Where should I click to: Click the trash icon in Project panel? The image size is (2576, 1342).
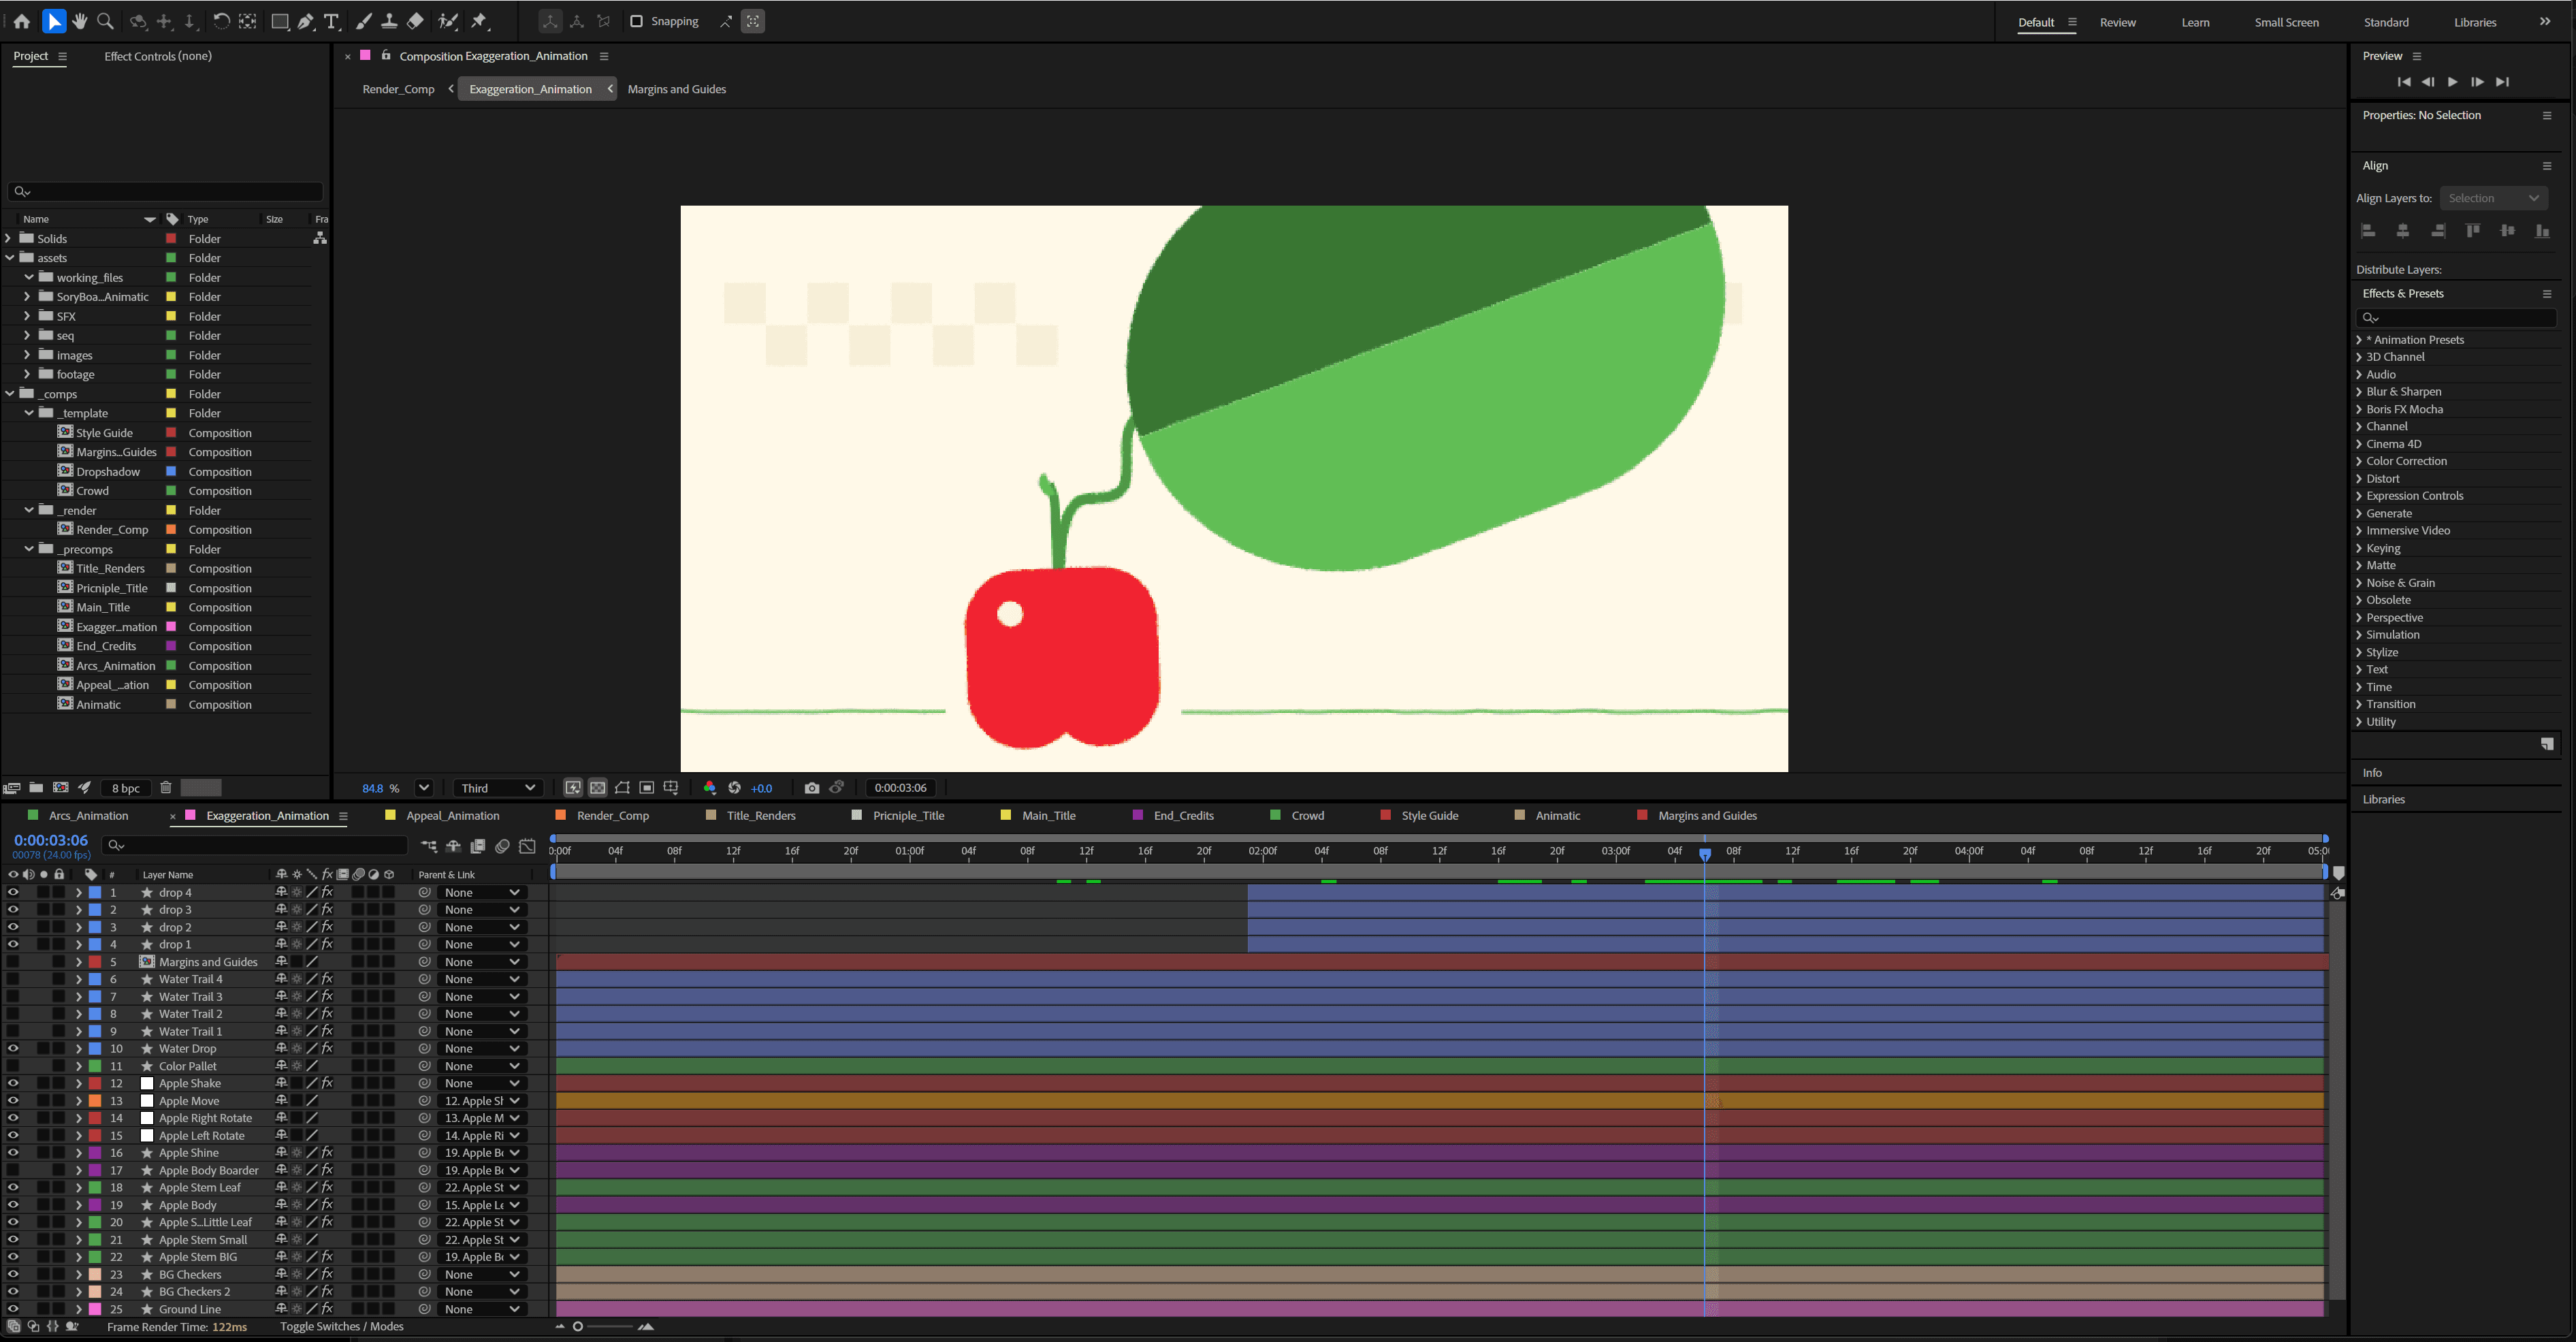click(166, 788)
